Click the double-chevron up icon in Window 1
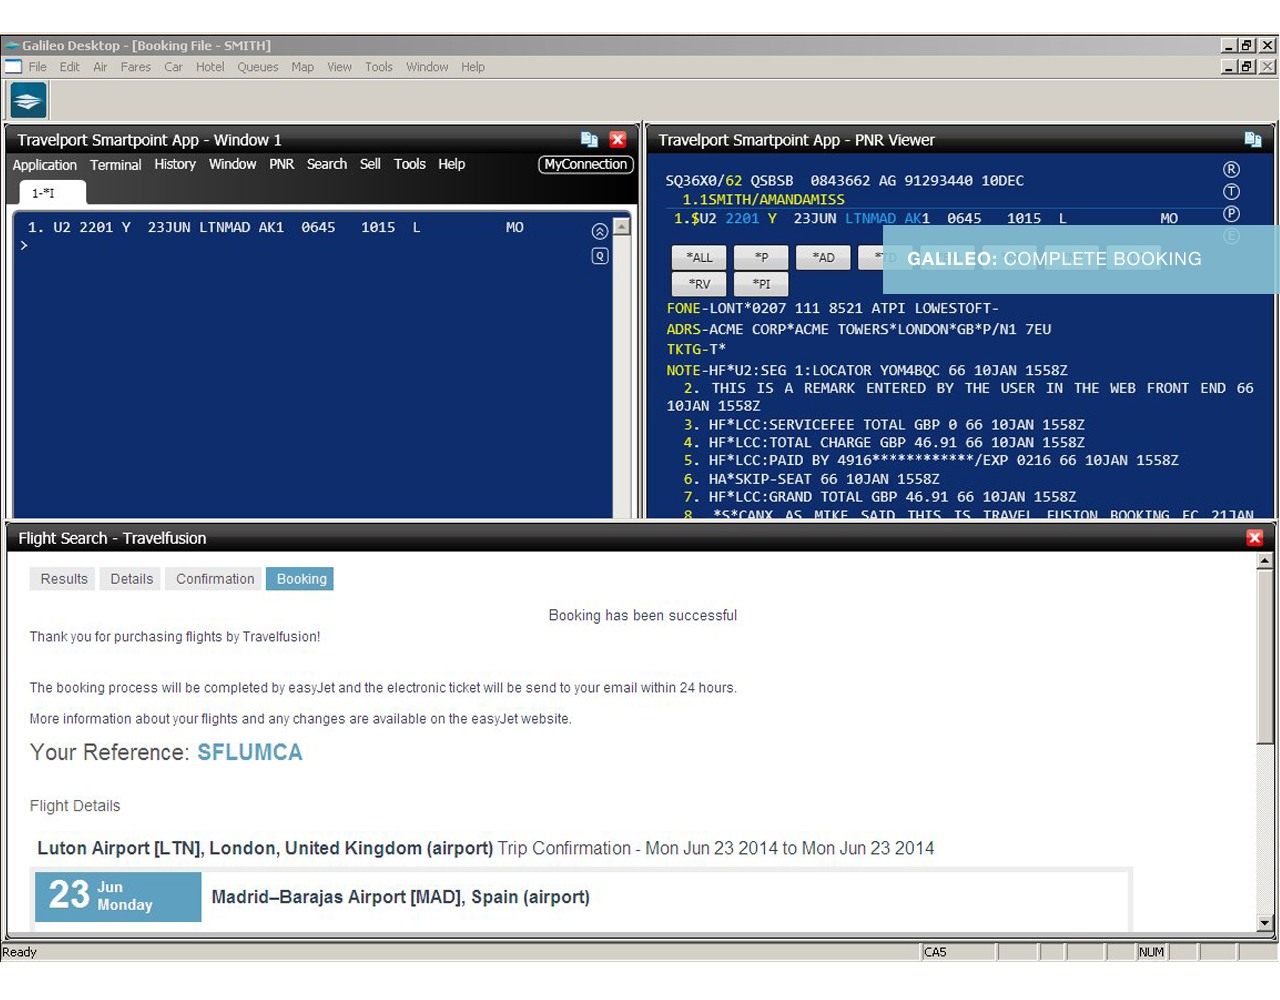This screenshot has height=1000, width=1280. (x=600, y=232)
